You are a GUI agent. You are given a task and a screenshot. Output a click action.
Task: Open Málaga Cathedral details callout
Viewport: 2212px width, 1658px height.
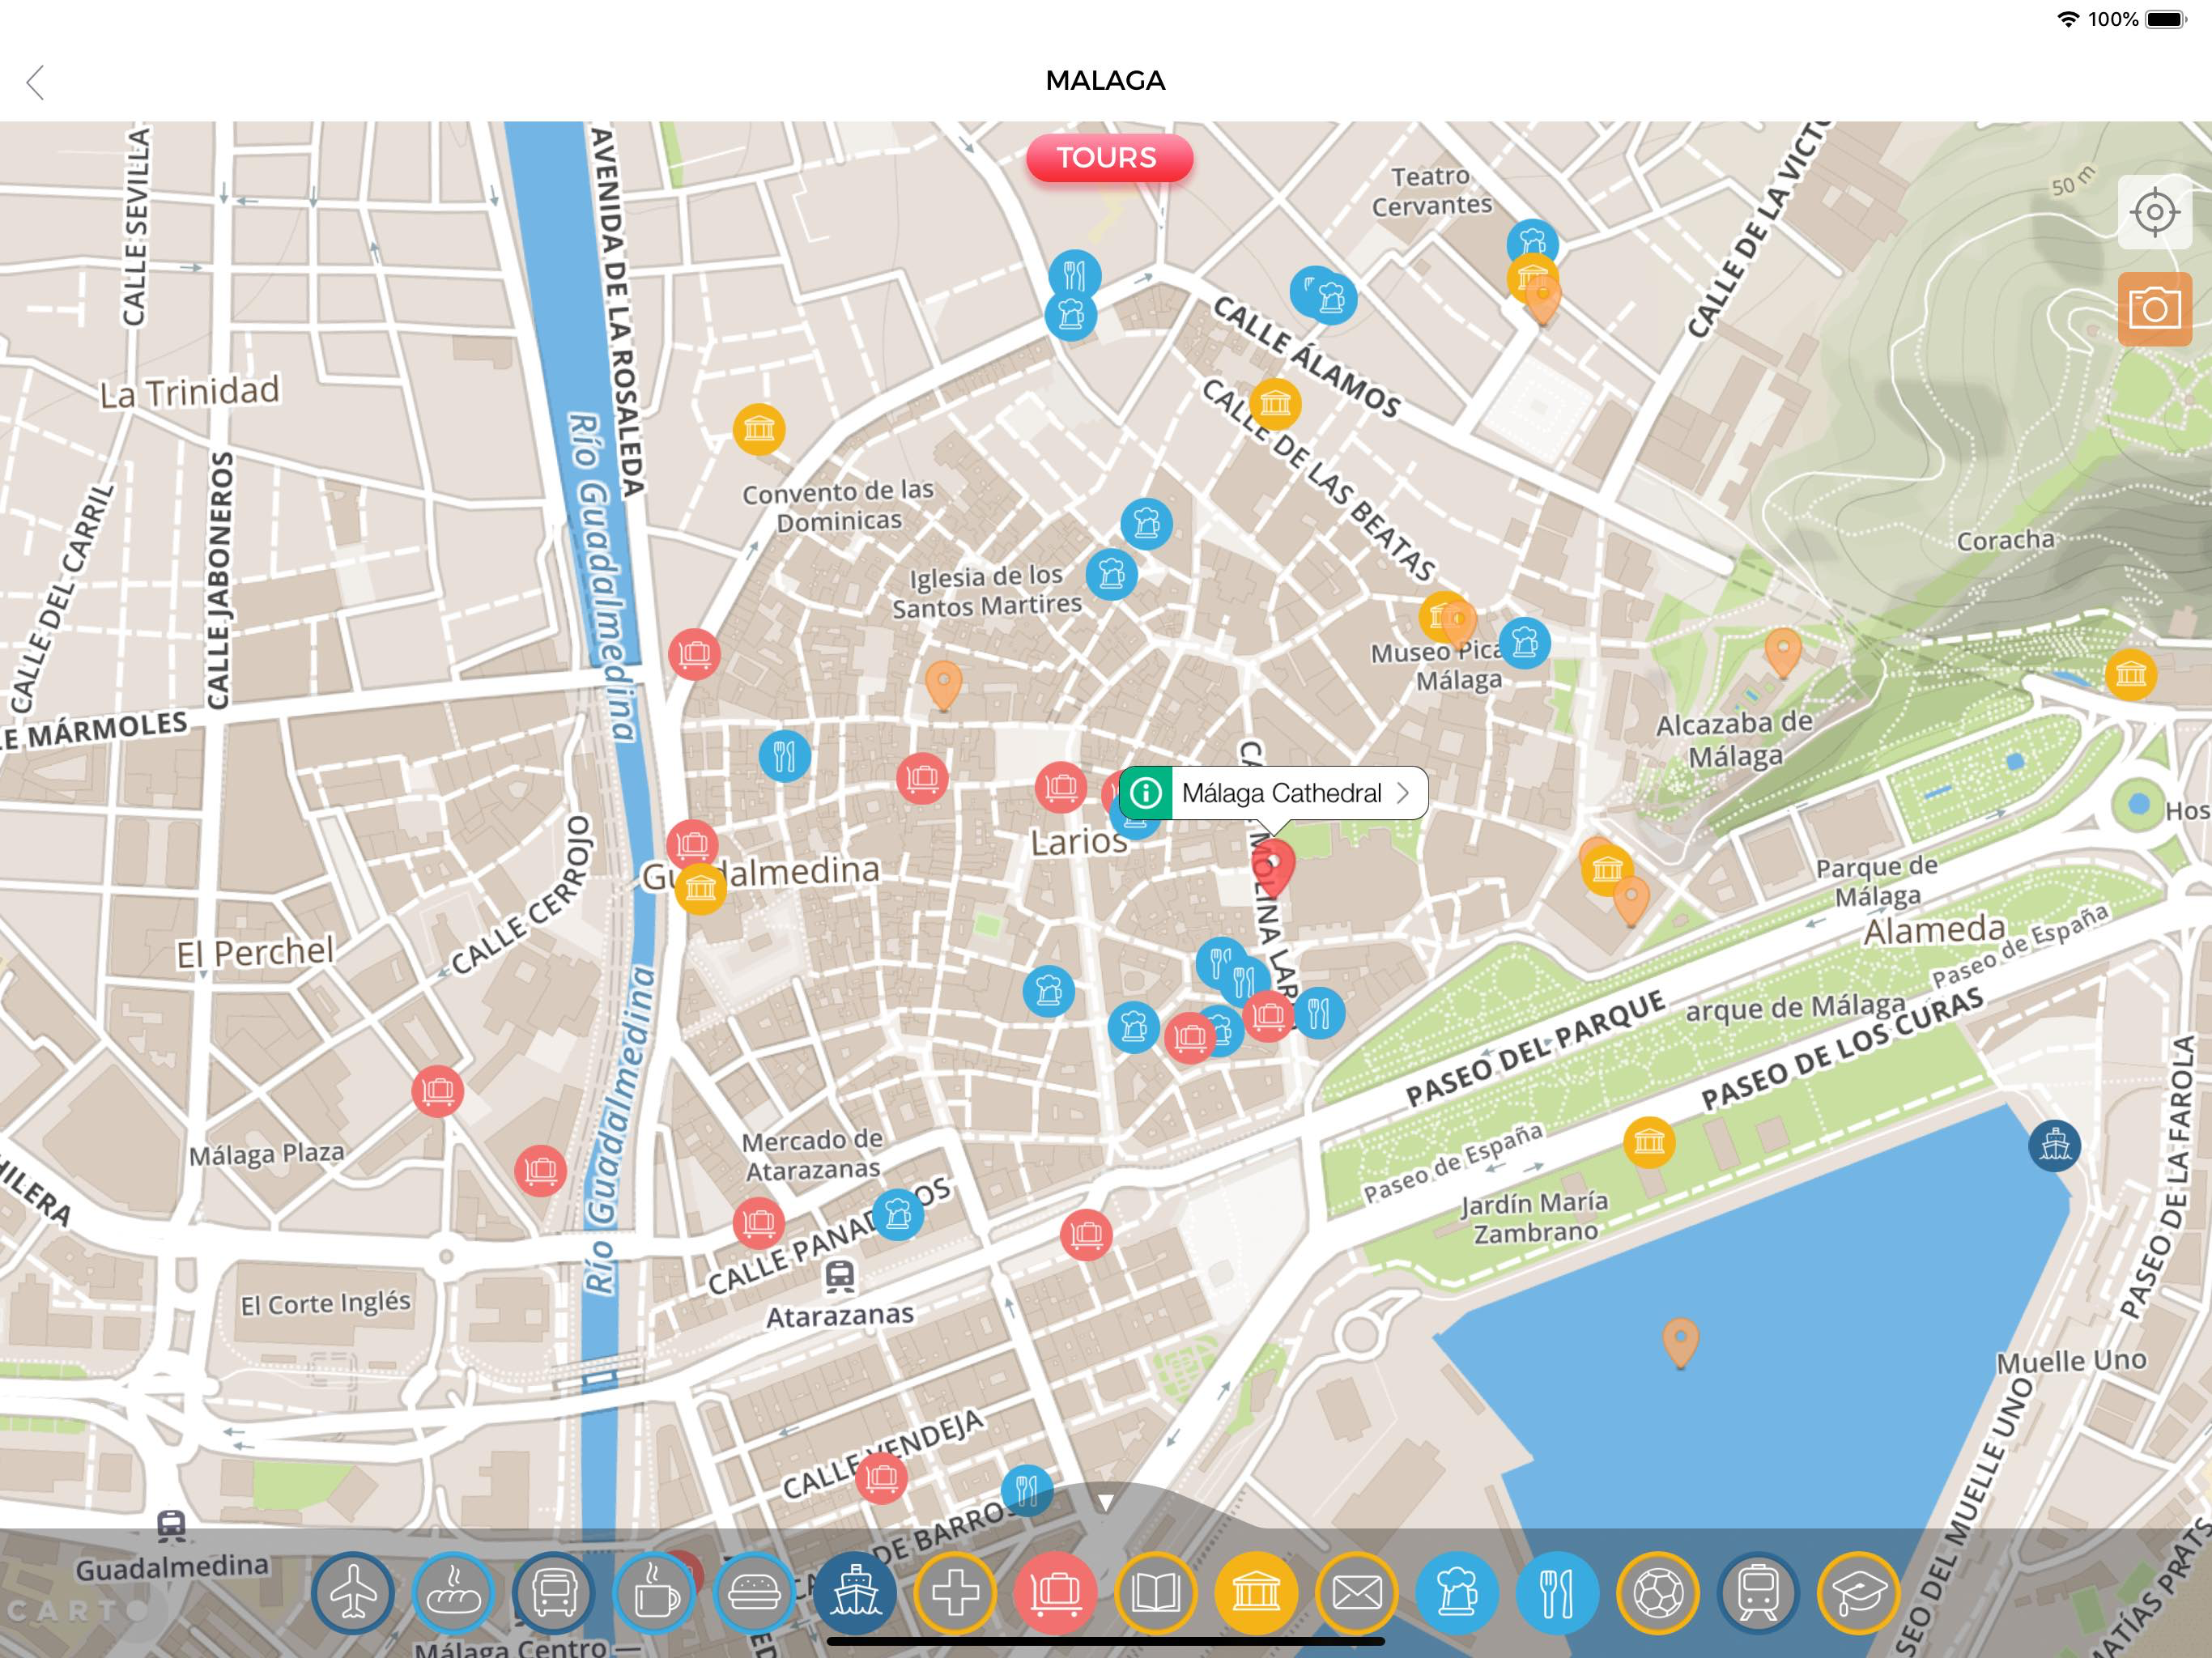point(1273,793)
